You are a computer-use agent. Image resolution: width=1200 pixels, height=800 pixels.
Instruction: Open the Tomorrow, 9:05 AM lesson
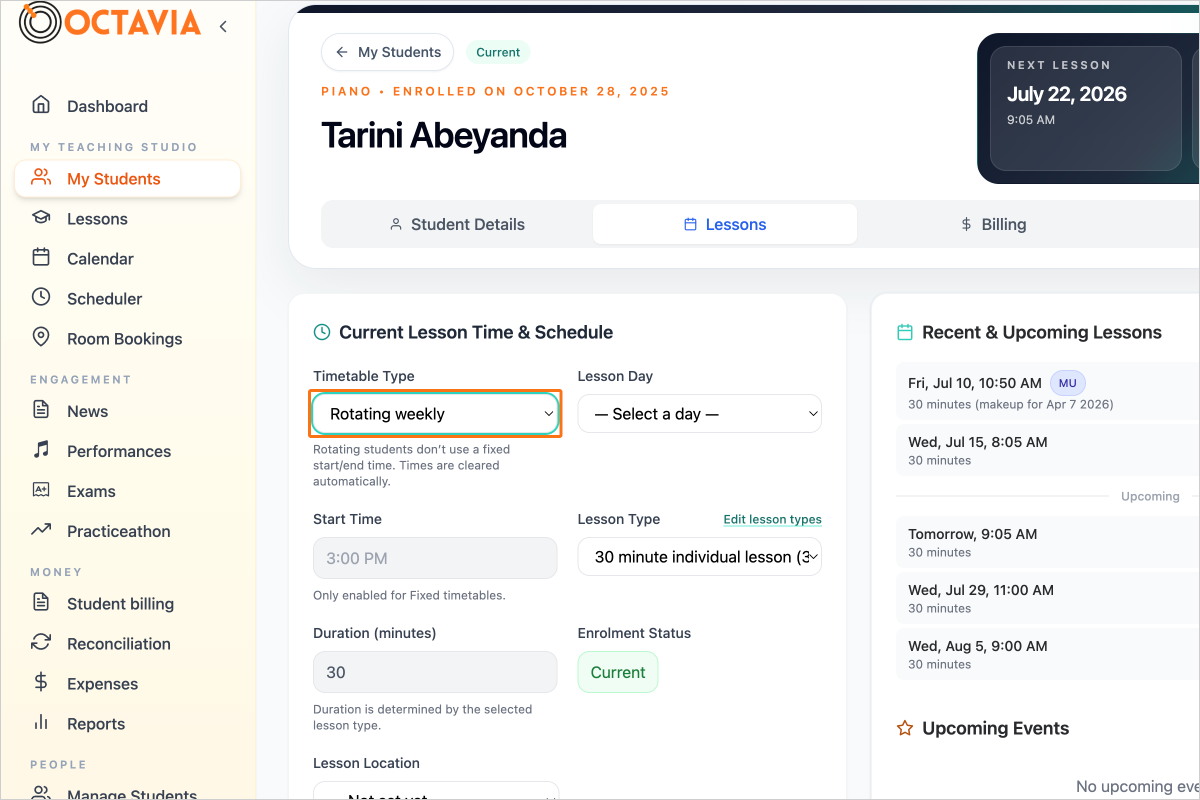[1048, 542]
